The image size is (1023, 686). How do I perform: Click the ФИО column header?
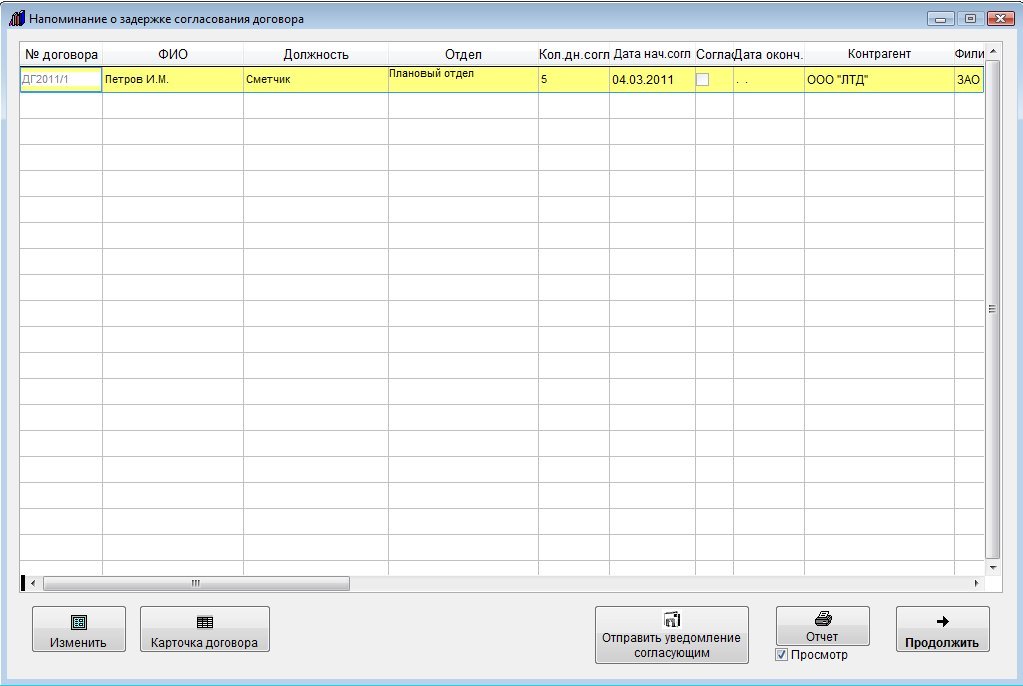tap(173, 54)
